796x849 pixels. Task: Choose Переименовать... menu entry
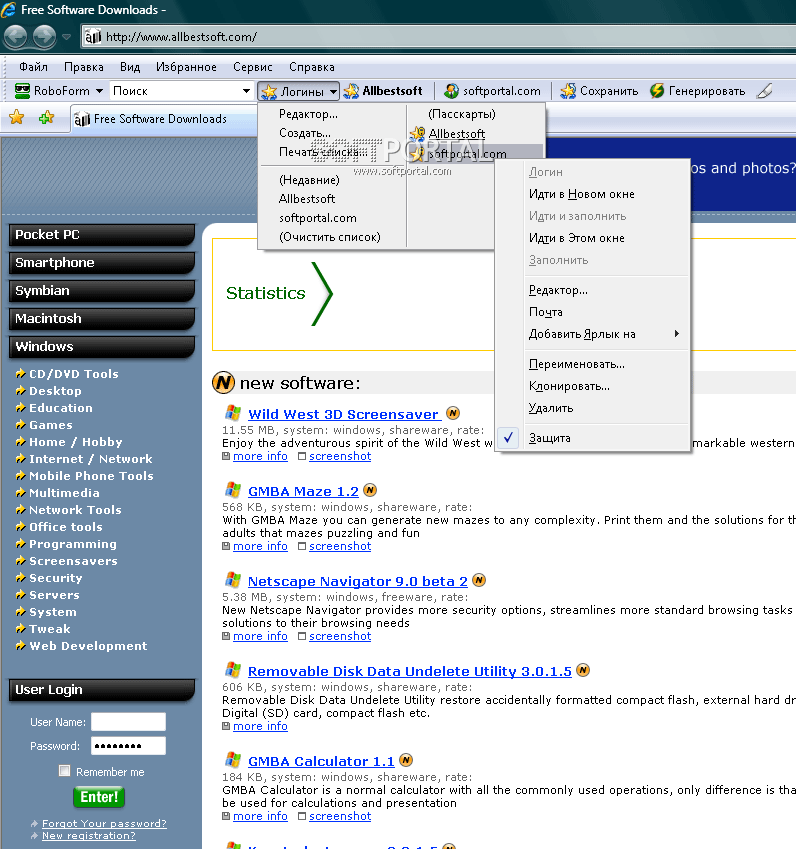(x=577, y=364)
